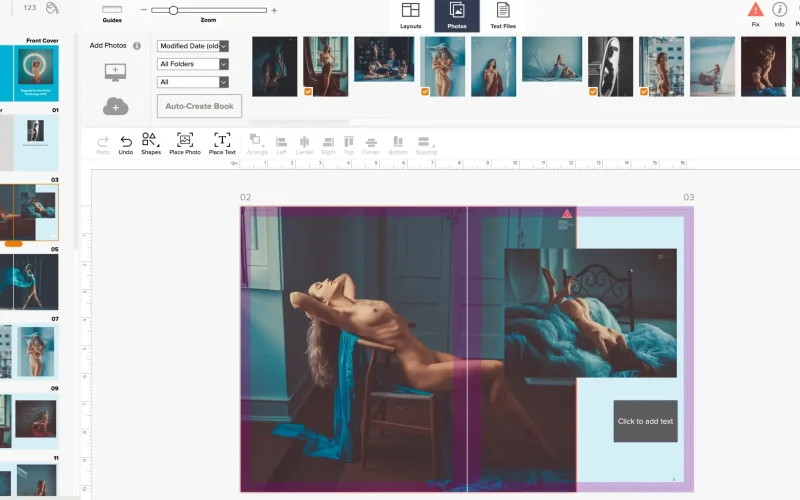Select the Place Text tool
The height and width of the screenshot is (500, 800).
pyautogui.click(x=222, y=141)
